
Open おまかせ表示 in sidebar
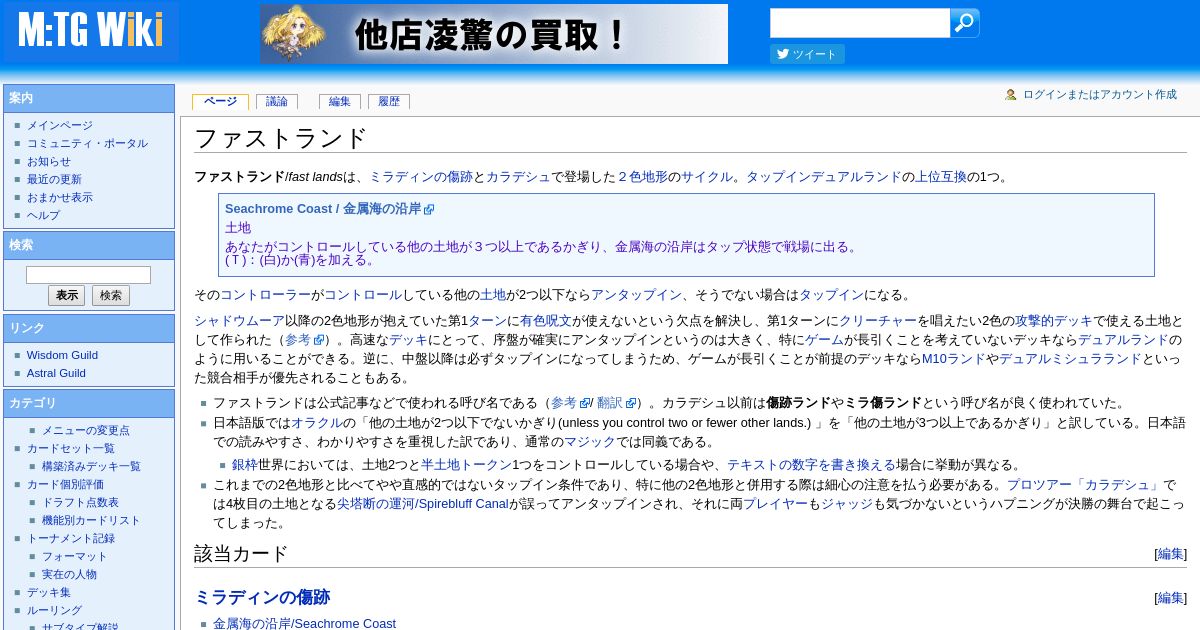pyautogui.click(x=60, y=198)
